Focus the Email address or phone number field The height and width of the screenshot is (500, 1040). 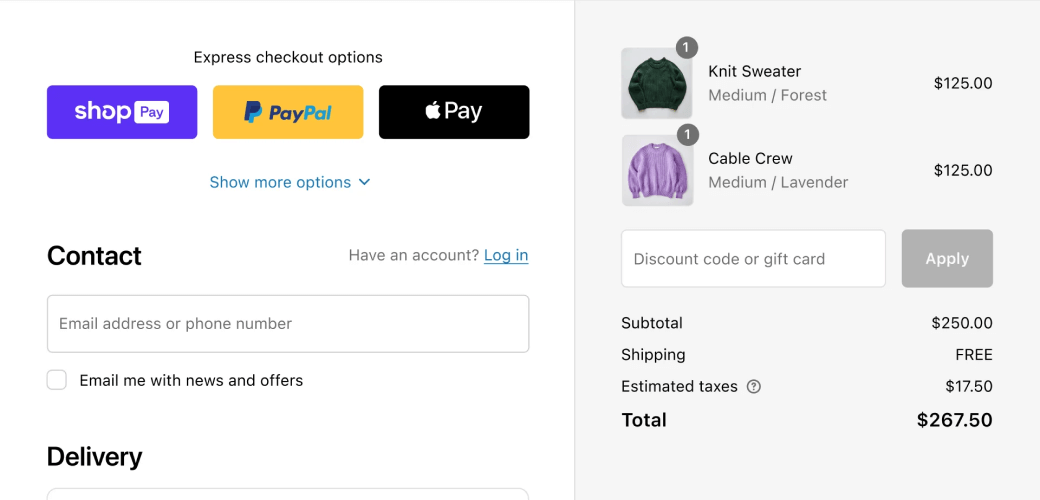pyautogui.click(x=288, y=324)
